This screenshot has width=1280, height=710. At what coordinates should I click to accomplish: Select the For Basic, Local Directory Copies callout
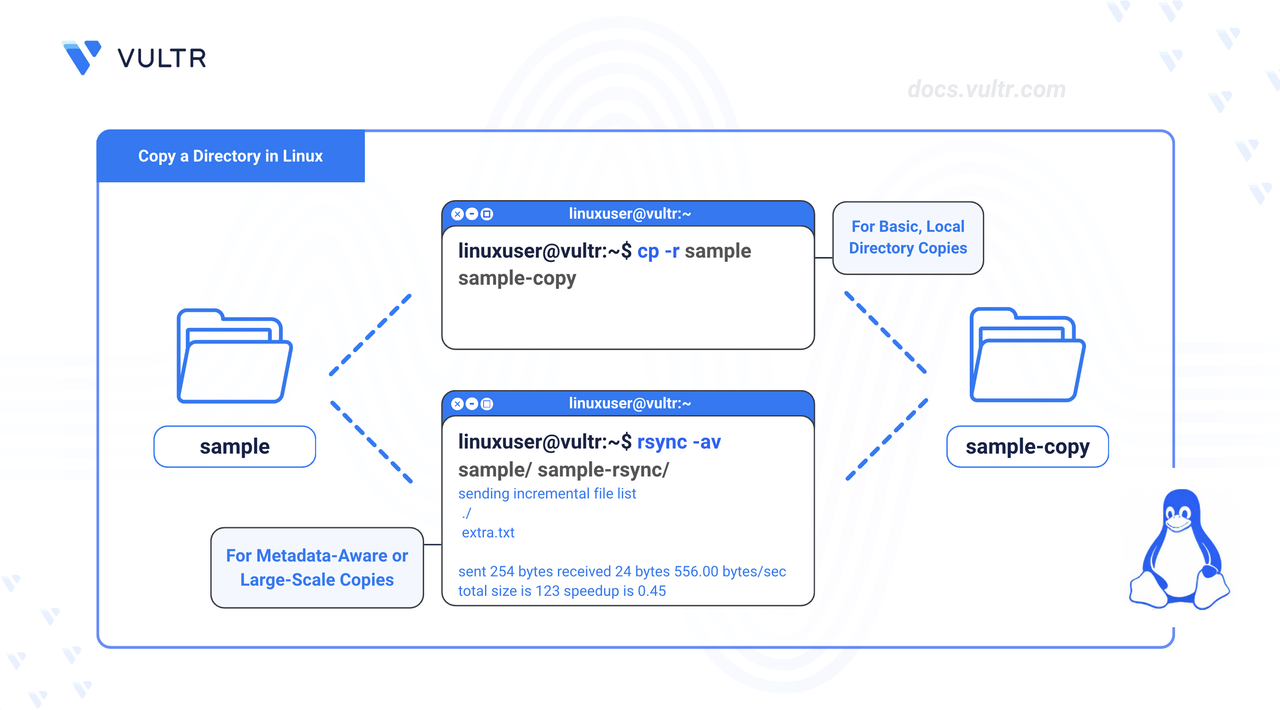[908, 238]
